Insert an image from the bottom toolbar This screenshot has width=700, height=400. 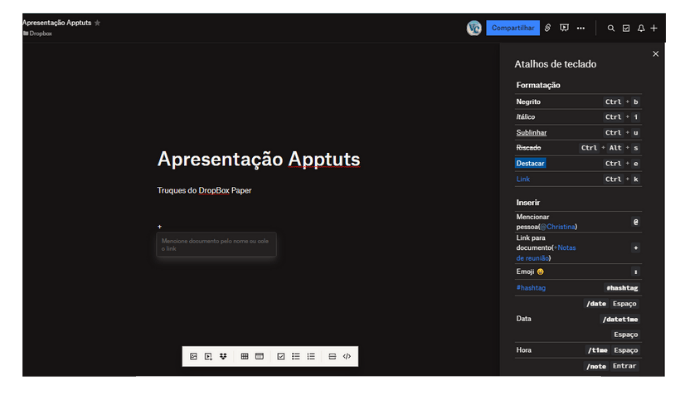click(x=193, y=356)
